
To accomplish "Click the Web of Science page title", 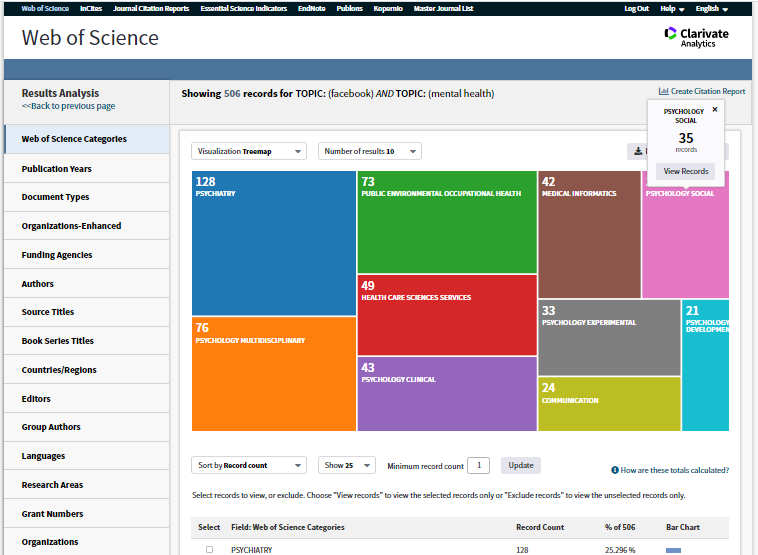I will coord(90,38).
